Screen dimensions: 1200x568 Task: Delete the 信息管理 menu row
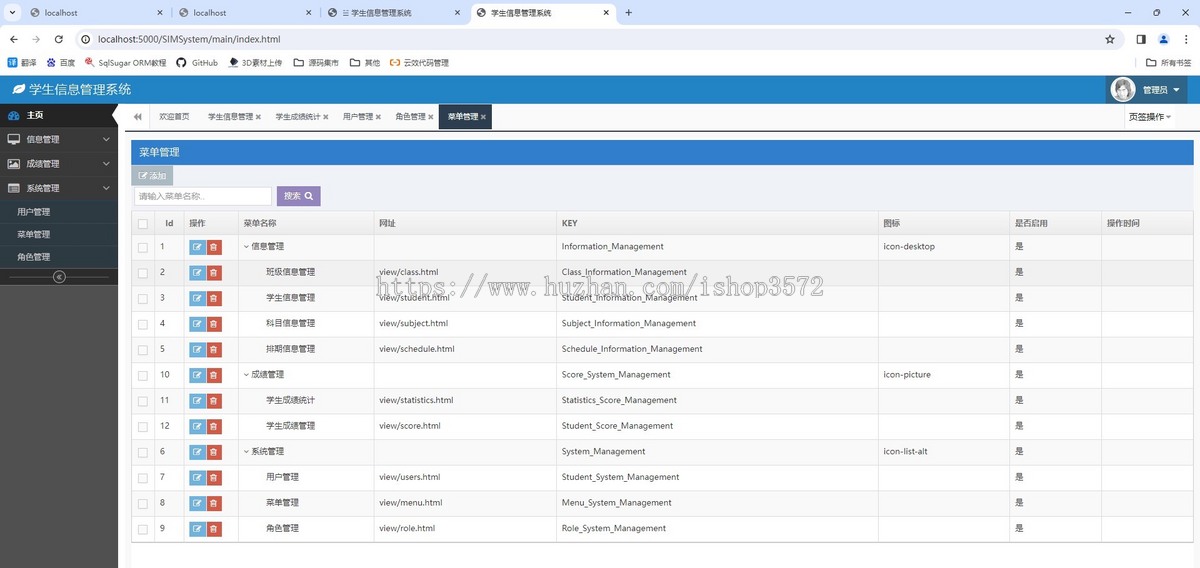click(214, 247)
